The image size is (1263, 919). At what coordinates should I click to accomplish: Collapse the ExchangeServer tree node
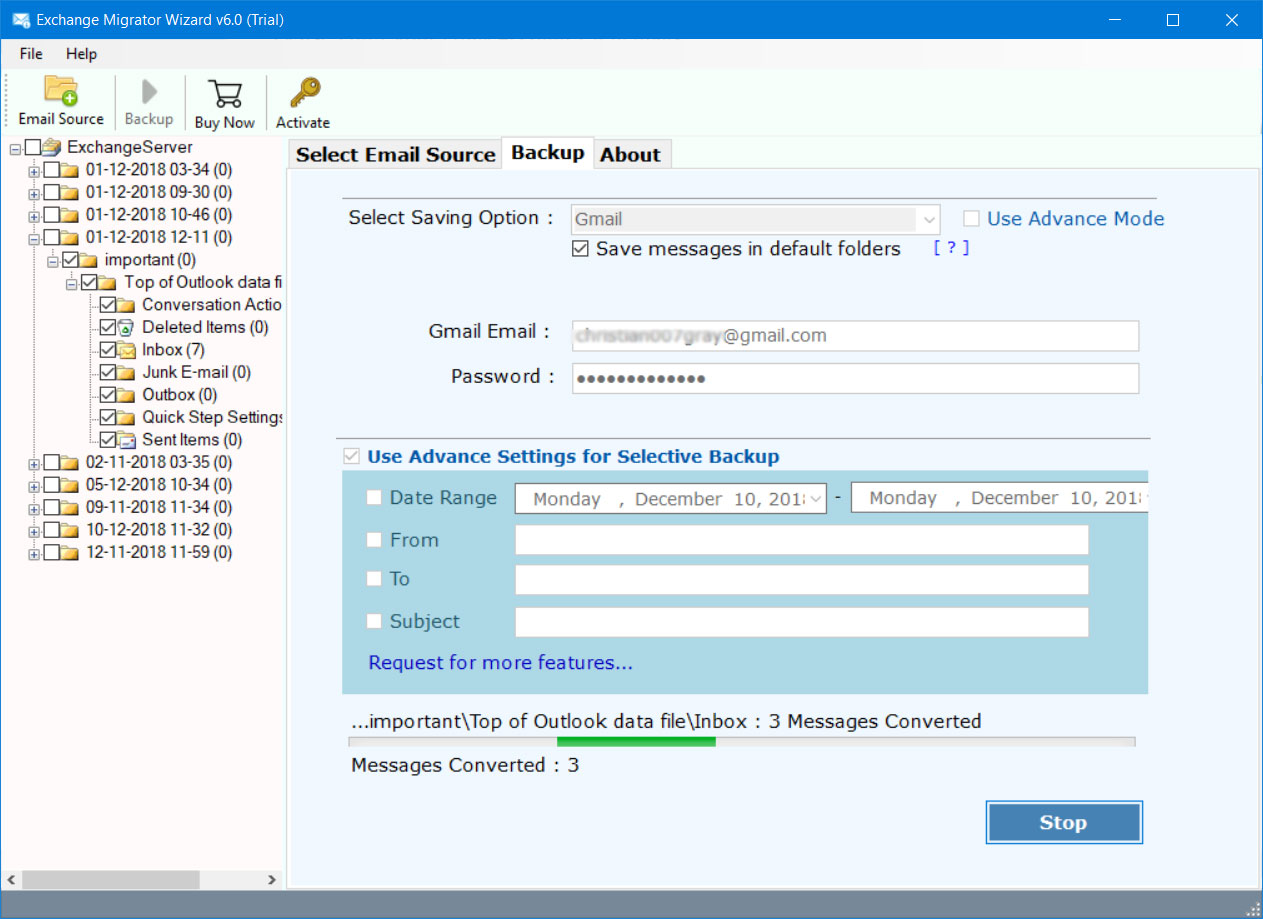(15, 148)
